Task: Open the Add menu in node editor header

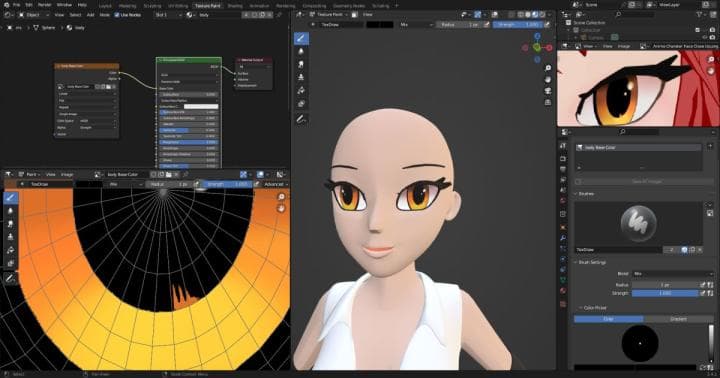Action: tap(90, 15)
